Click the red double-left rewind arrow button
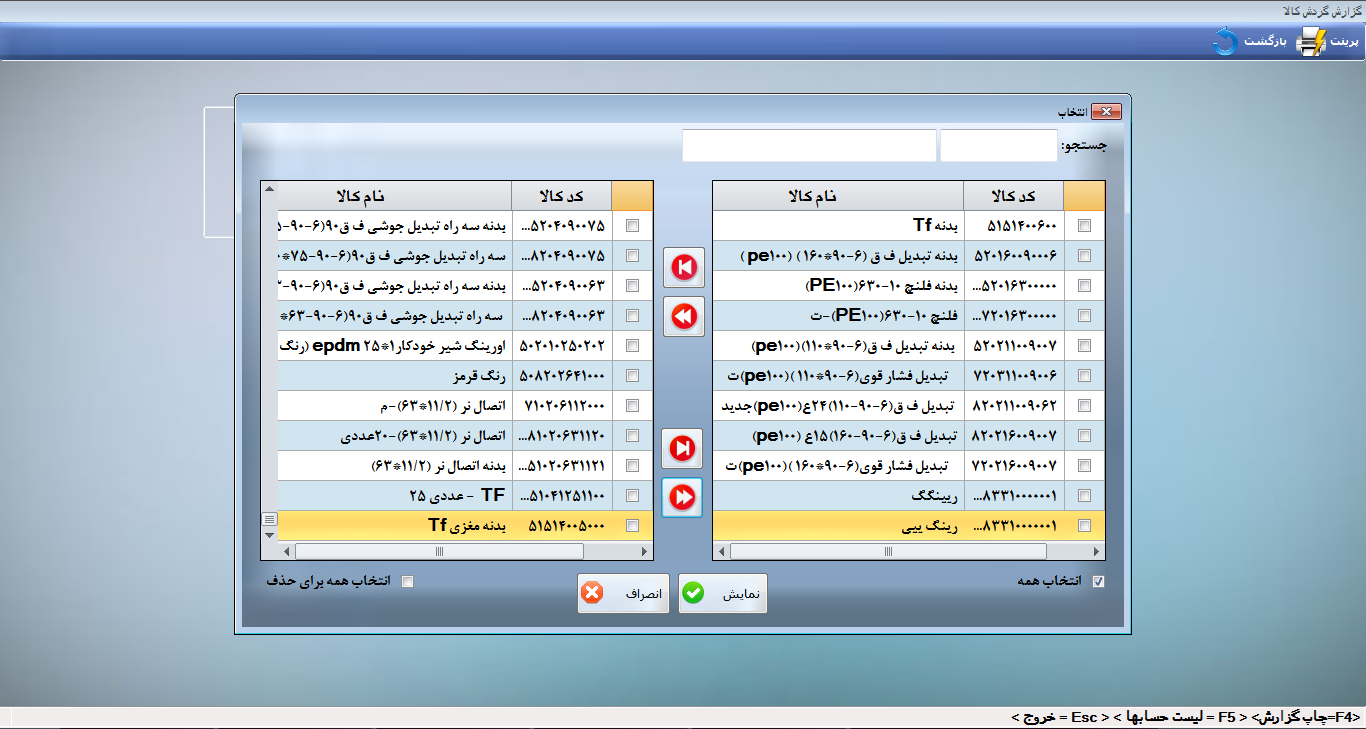Screen dimensions: 1366x729 click(683, 316)
